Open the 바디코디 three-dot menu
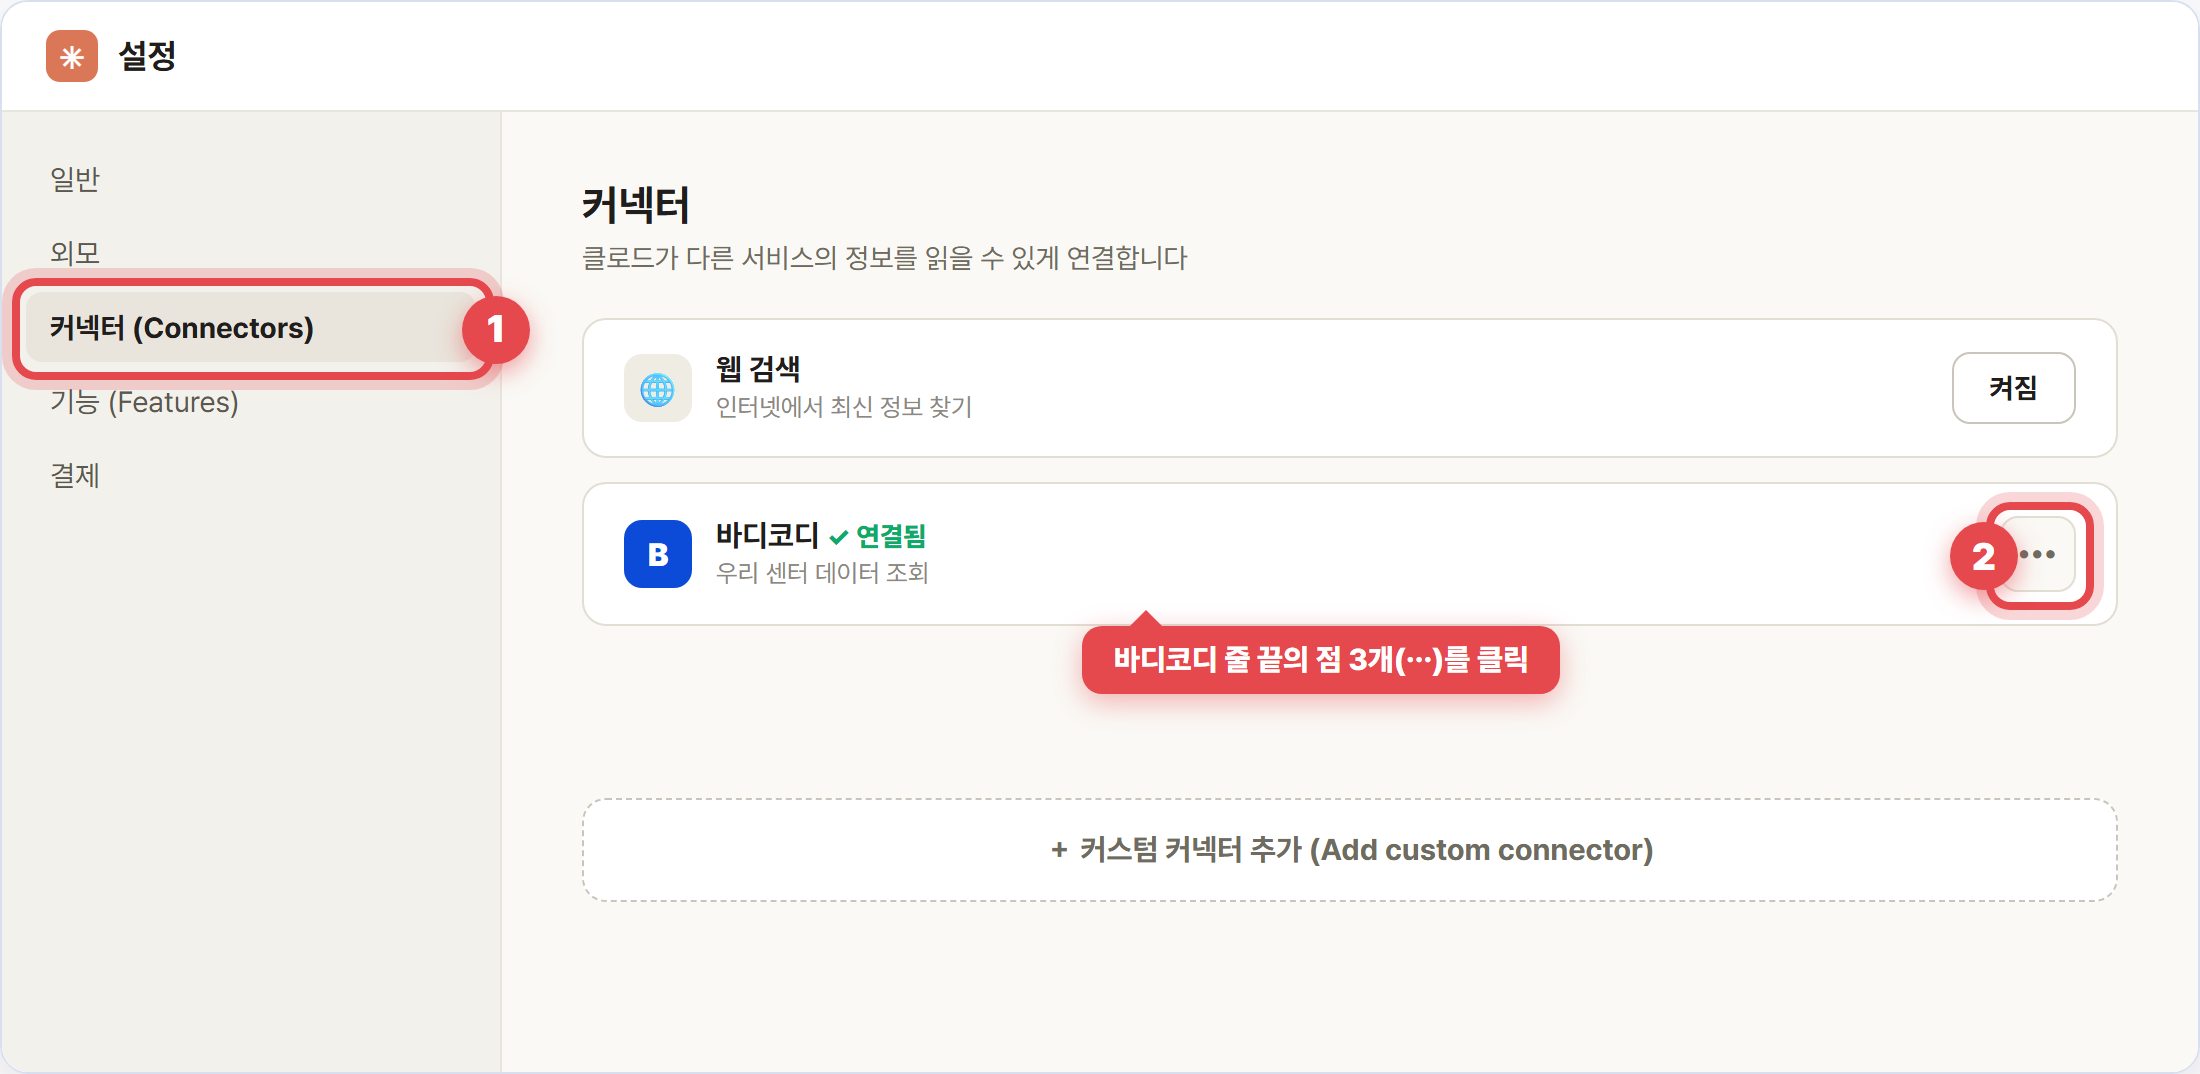Image resolution: width=2200 pixels, height=1074 pixels. pyautogui.click(x=2038, y=554)
